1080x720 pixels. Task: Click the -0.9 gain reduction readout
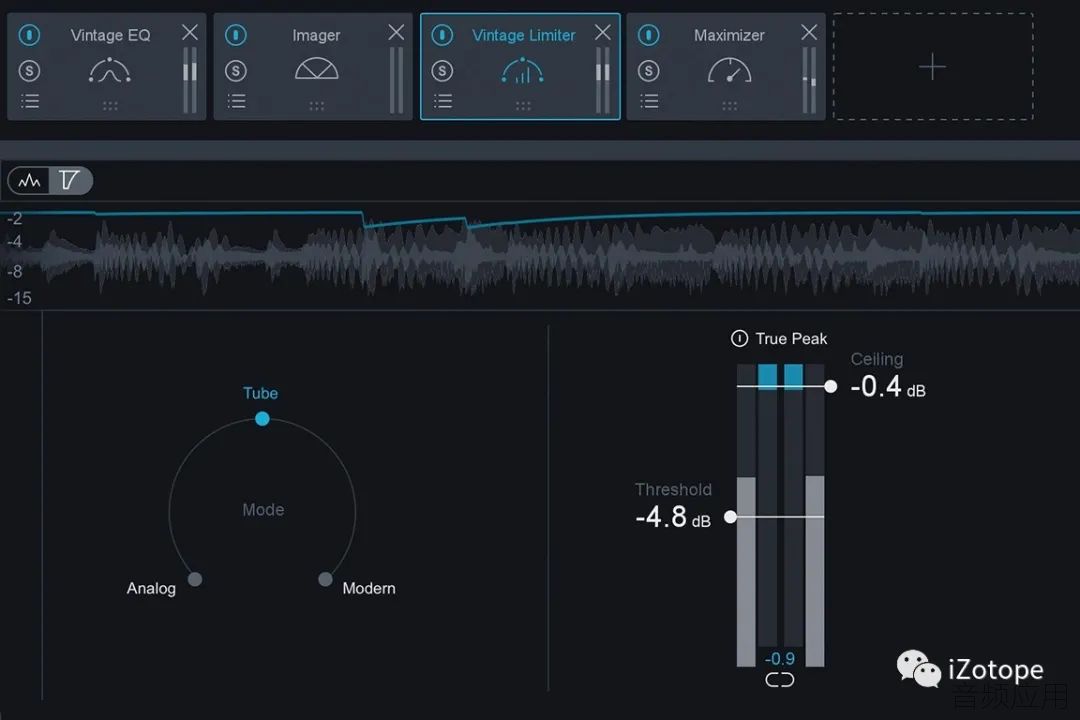coord(780,659)
